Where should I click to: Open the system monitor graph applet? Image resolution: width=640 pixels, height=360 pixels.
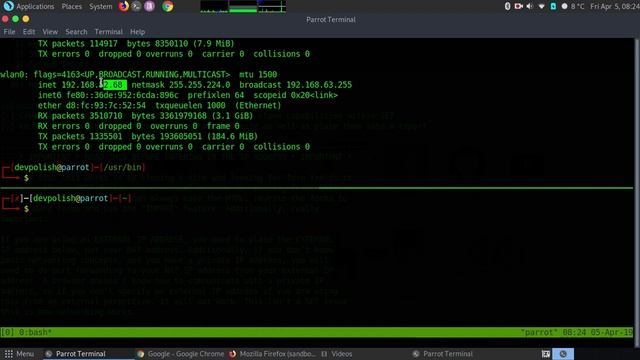(x=243, y=7)
